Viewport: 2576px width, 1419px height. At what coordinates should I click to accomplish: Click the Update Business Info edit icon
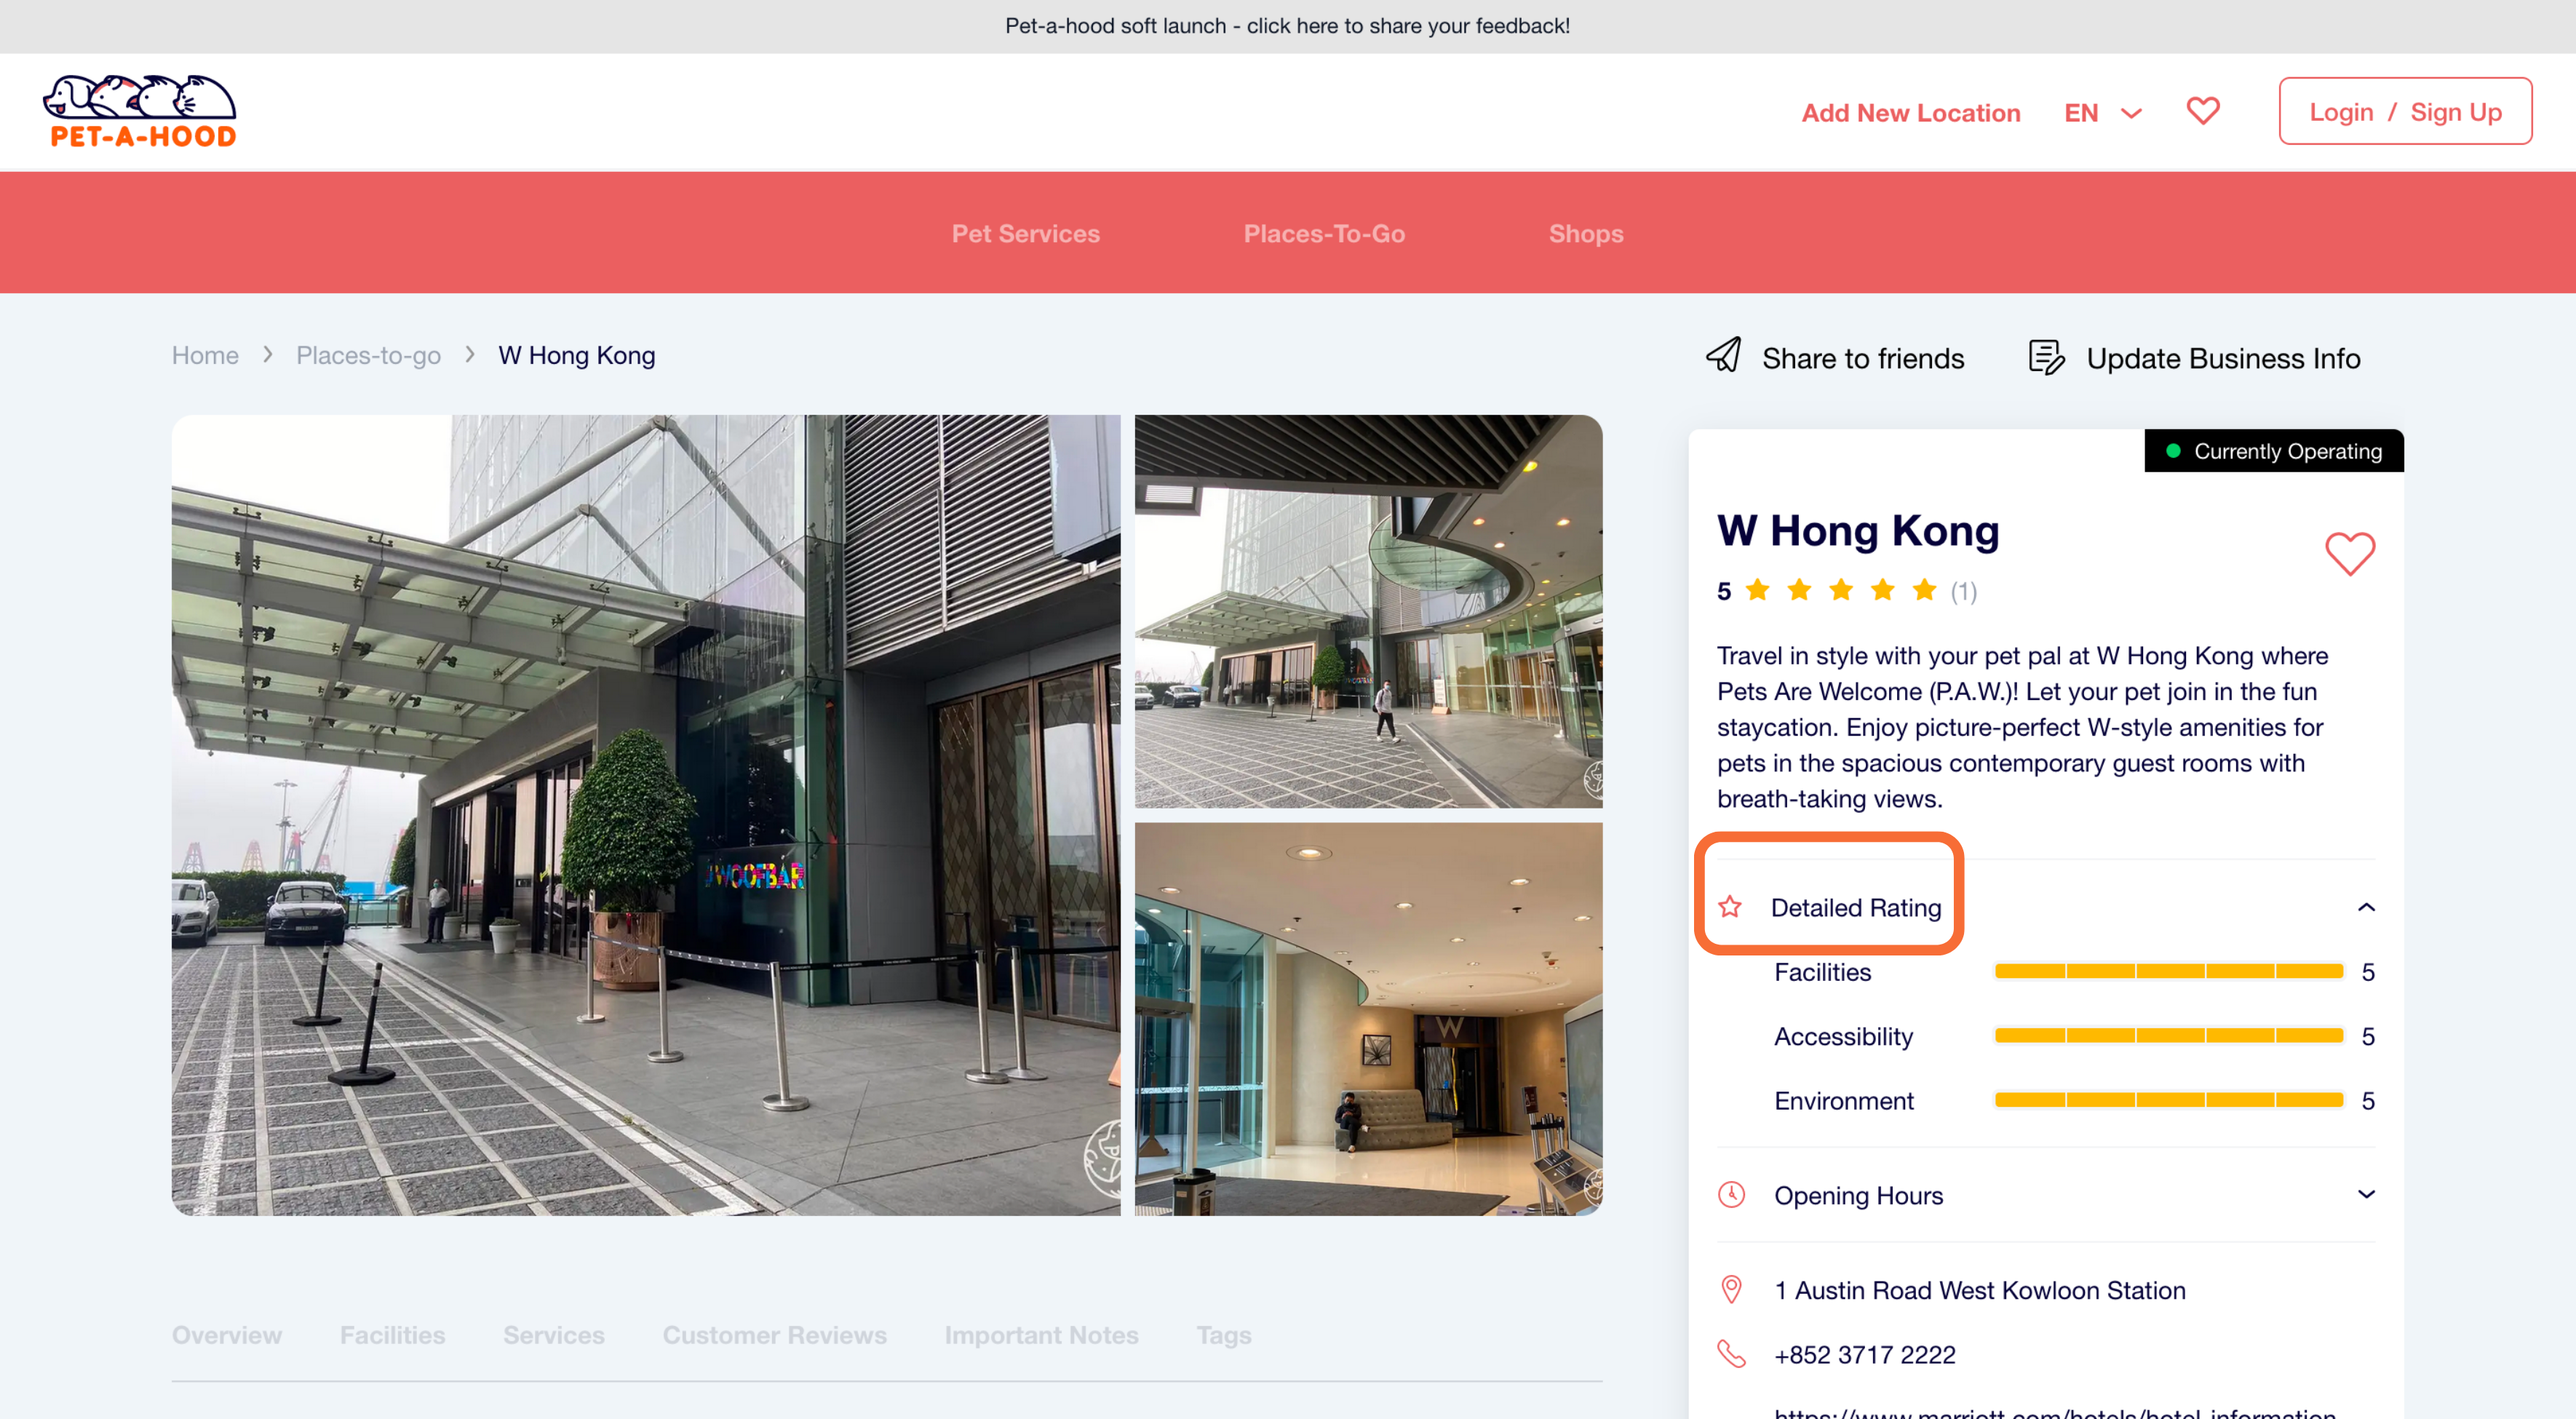point(2046,357)
